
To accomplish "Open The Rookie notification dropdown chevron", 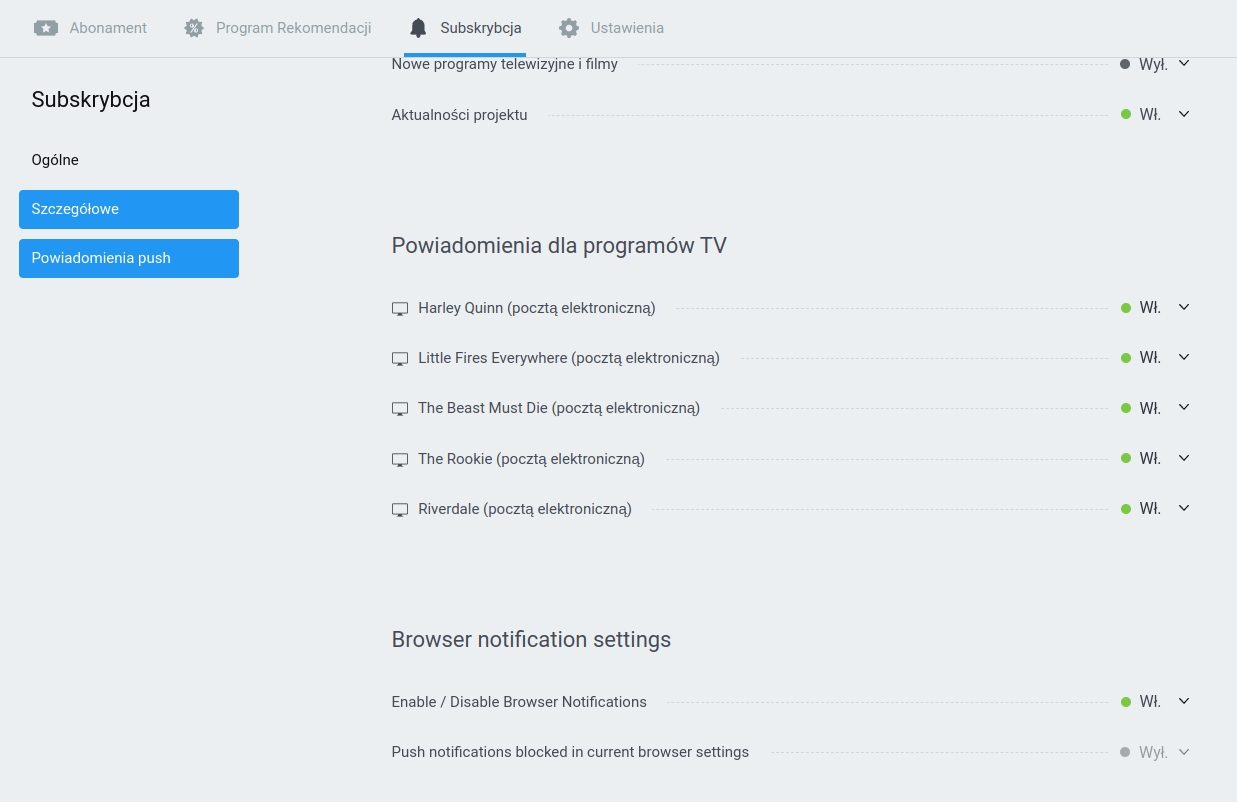I will [x=1184, y=458].
